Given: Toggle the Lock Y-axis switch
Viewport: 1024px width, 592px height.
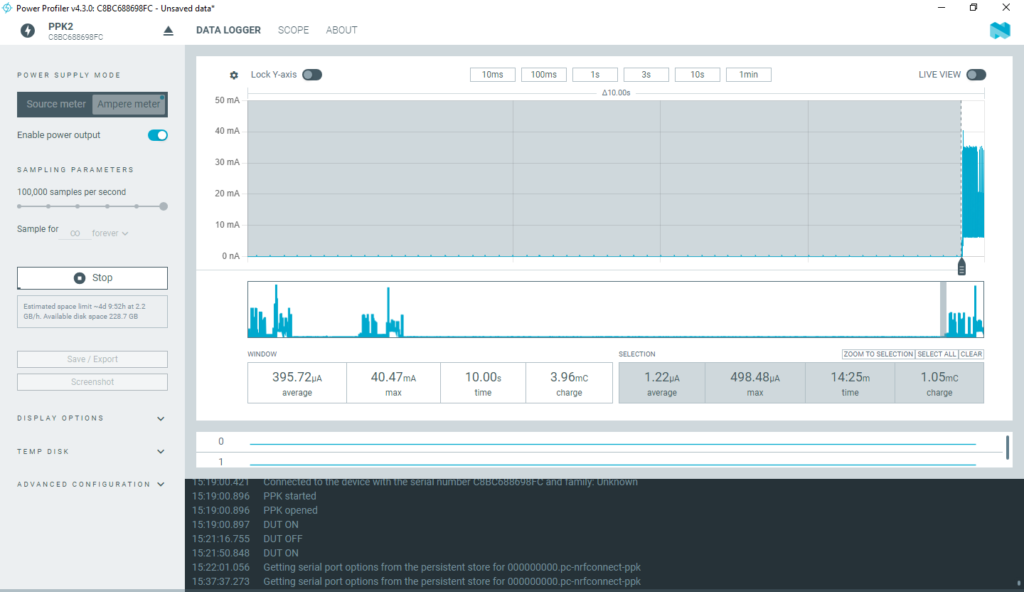Looking at the screenshot, I should 312,75.
